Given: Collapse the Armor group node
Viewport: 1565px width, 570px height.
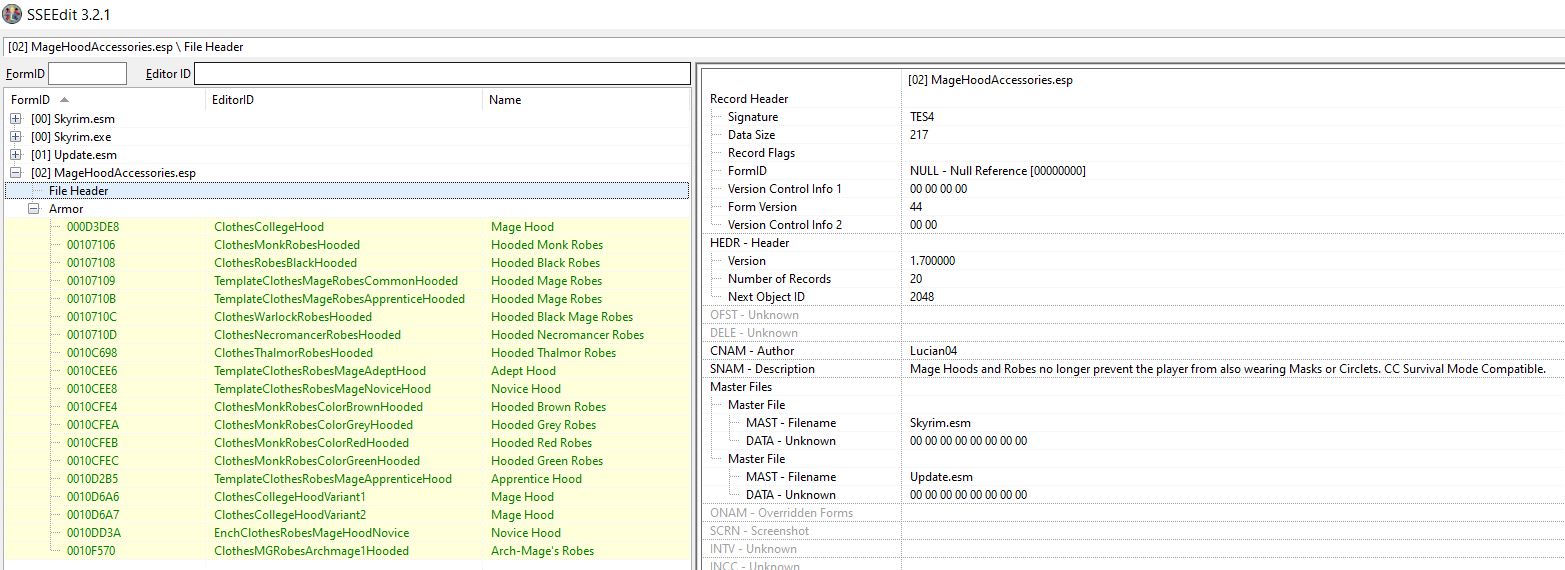Looking at the screenshot, I should [34, 209].
